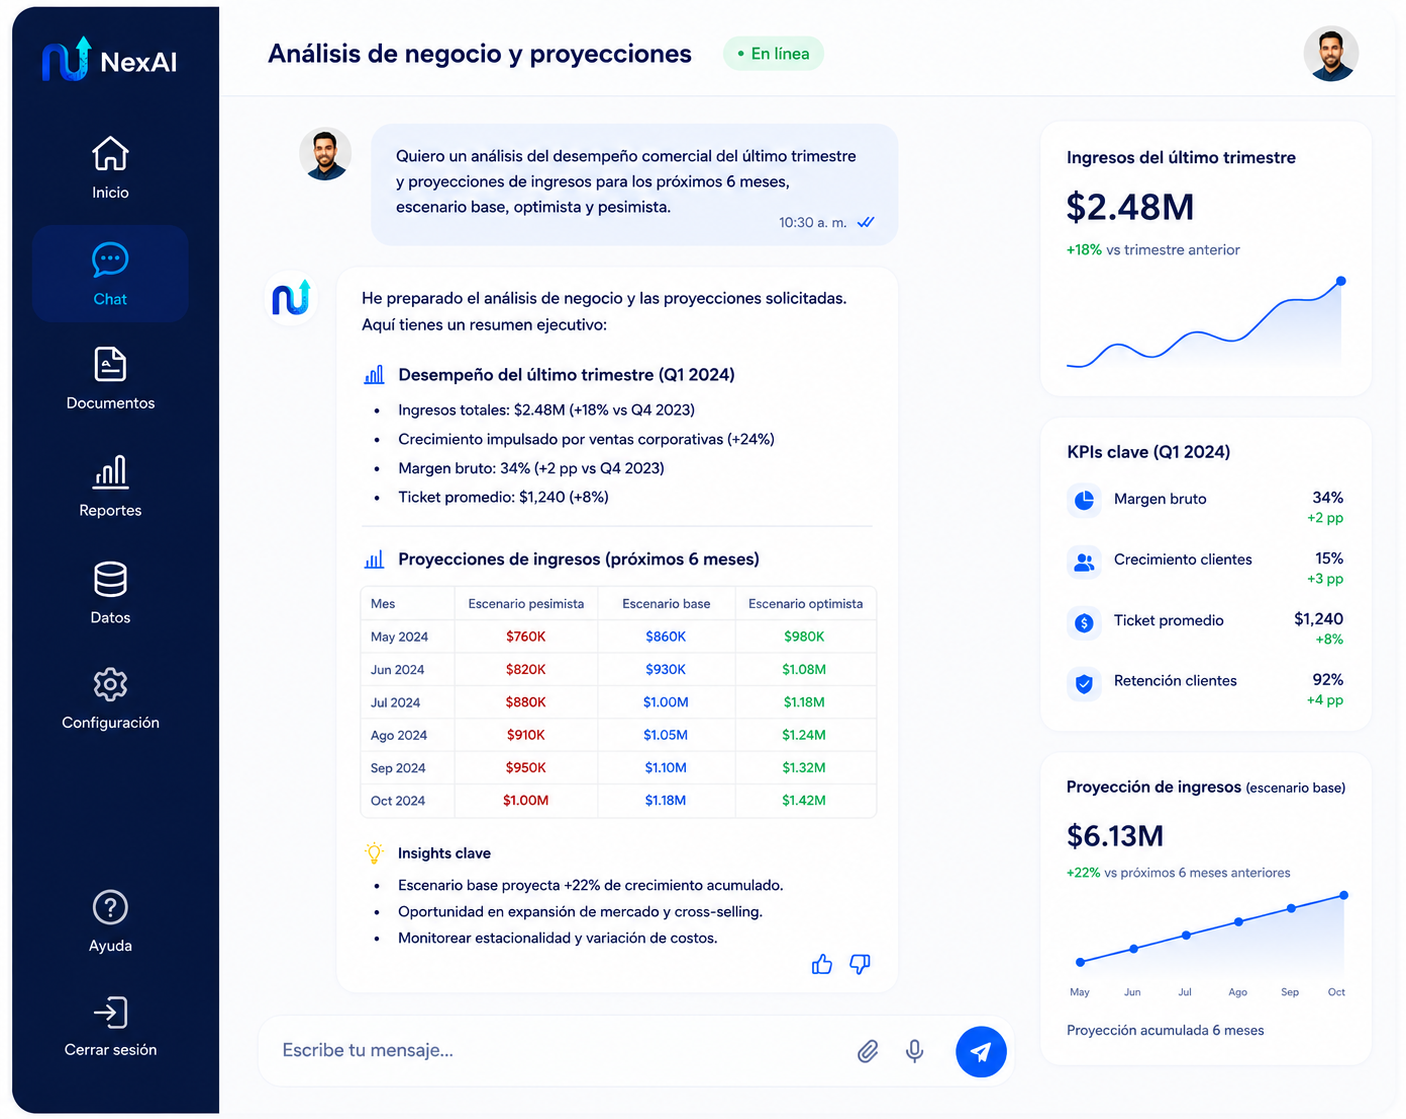The width and height of the screenshot is (1406, 1119).
Task: Click the thumbs down feedback icon
Action: 860,964
